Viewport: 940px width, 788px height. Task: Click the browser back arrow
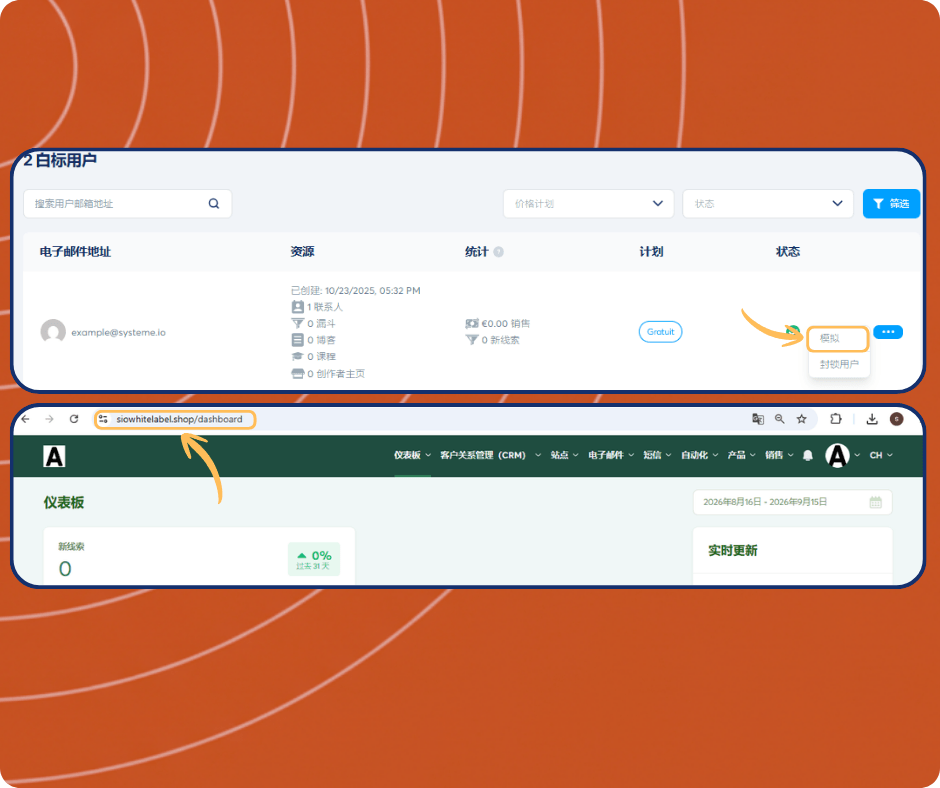coord(25,419)
